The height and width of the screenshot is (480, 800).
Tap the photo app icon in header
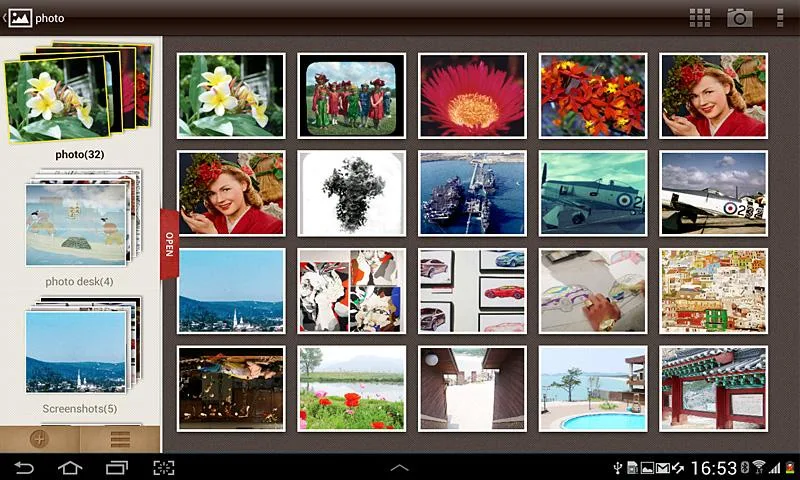click(20, 18)
